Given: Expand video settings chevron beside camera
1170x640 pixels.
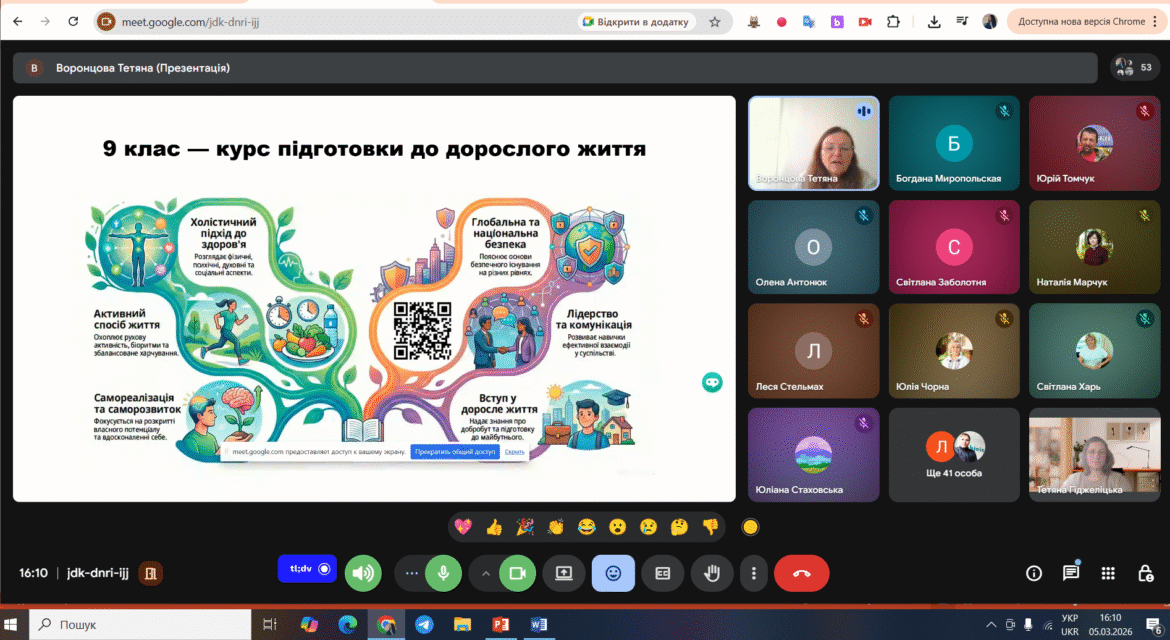Looking at the screenshot, I should [486, 573].
